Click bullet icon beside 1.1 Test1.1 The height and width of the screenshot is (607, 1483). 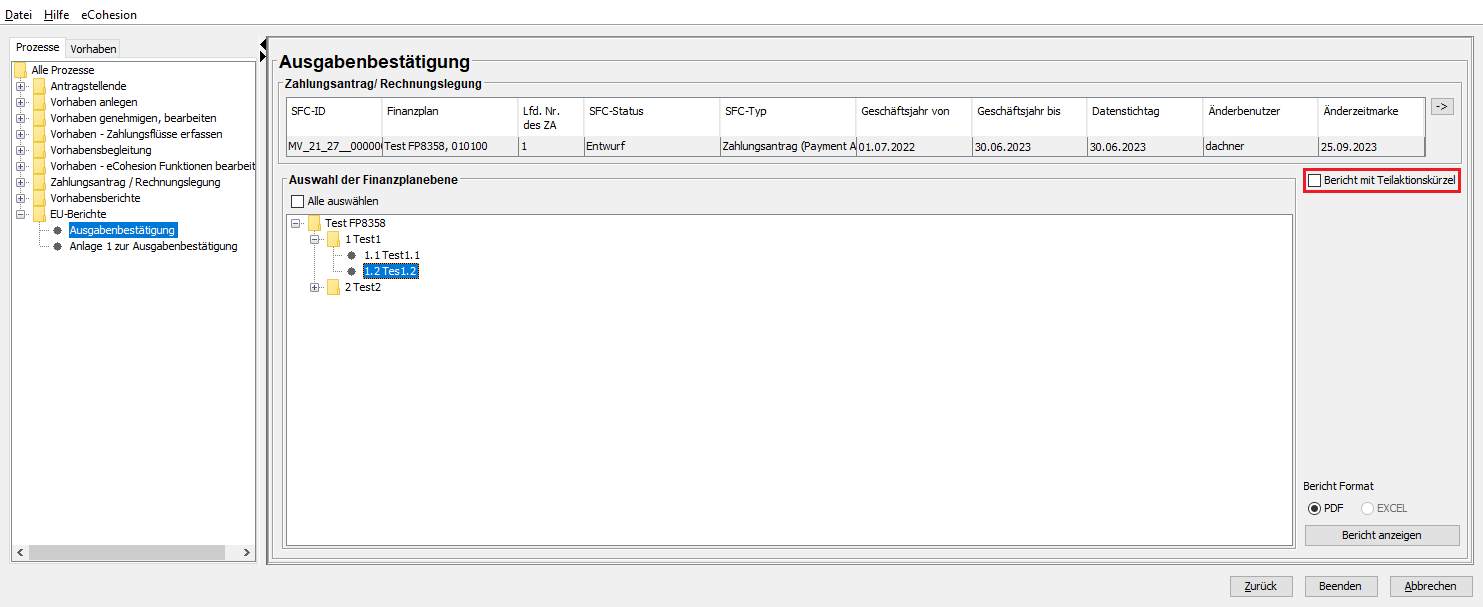point(352,255)
